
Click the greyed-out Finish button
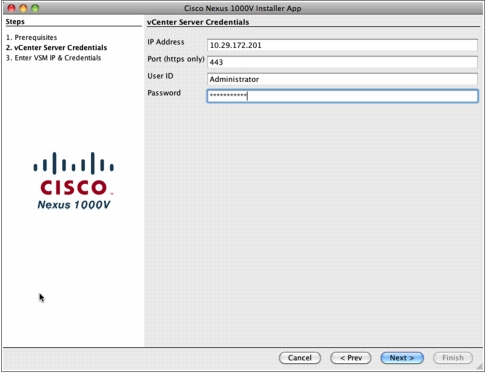453,358
